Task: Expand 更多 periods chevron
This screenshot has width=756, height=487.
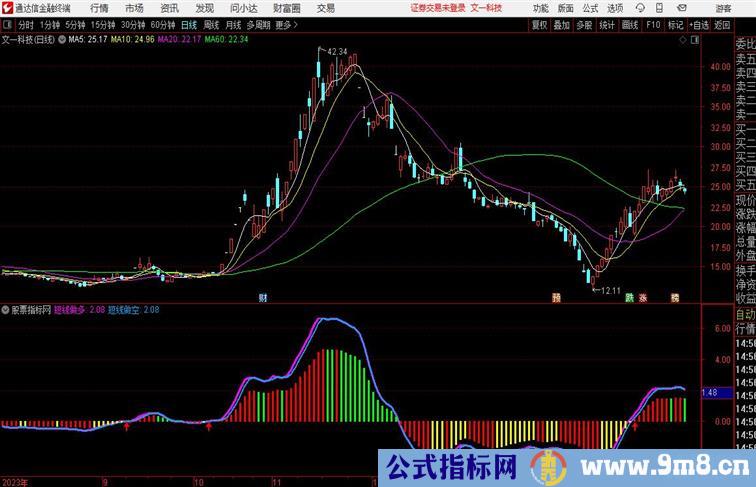Action: click(286, 25)
